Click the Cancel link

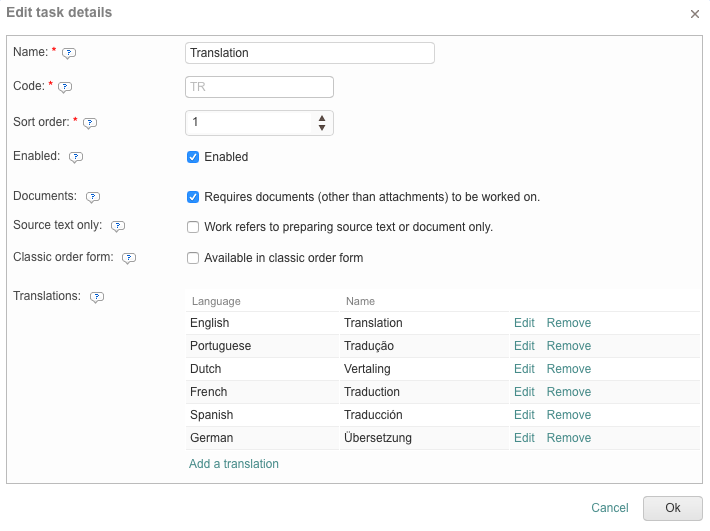(609, 508)
